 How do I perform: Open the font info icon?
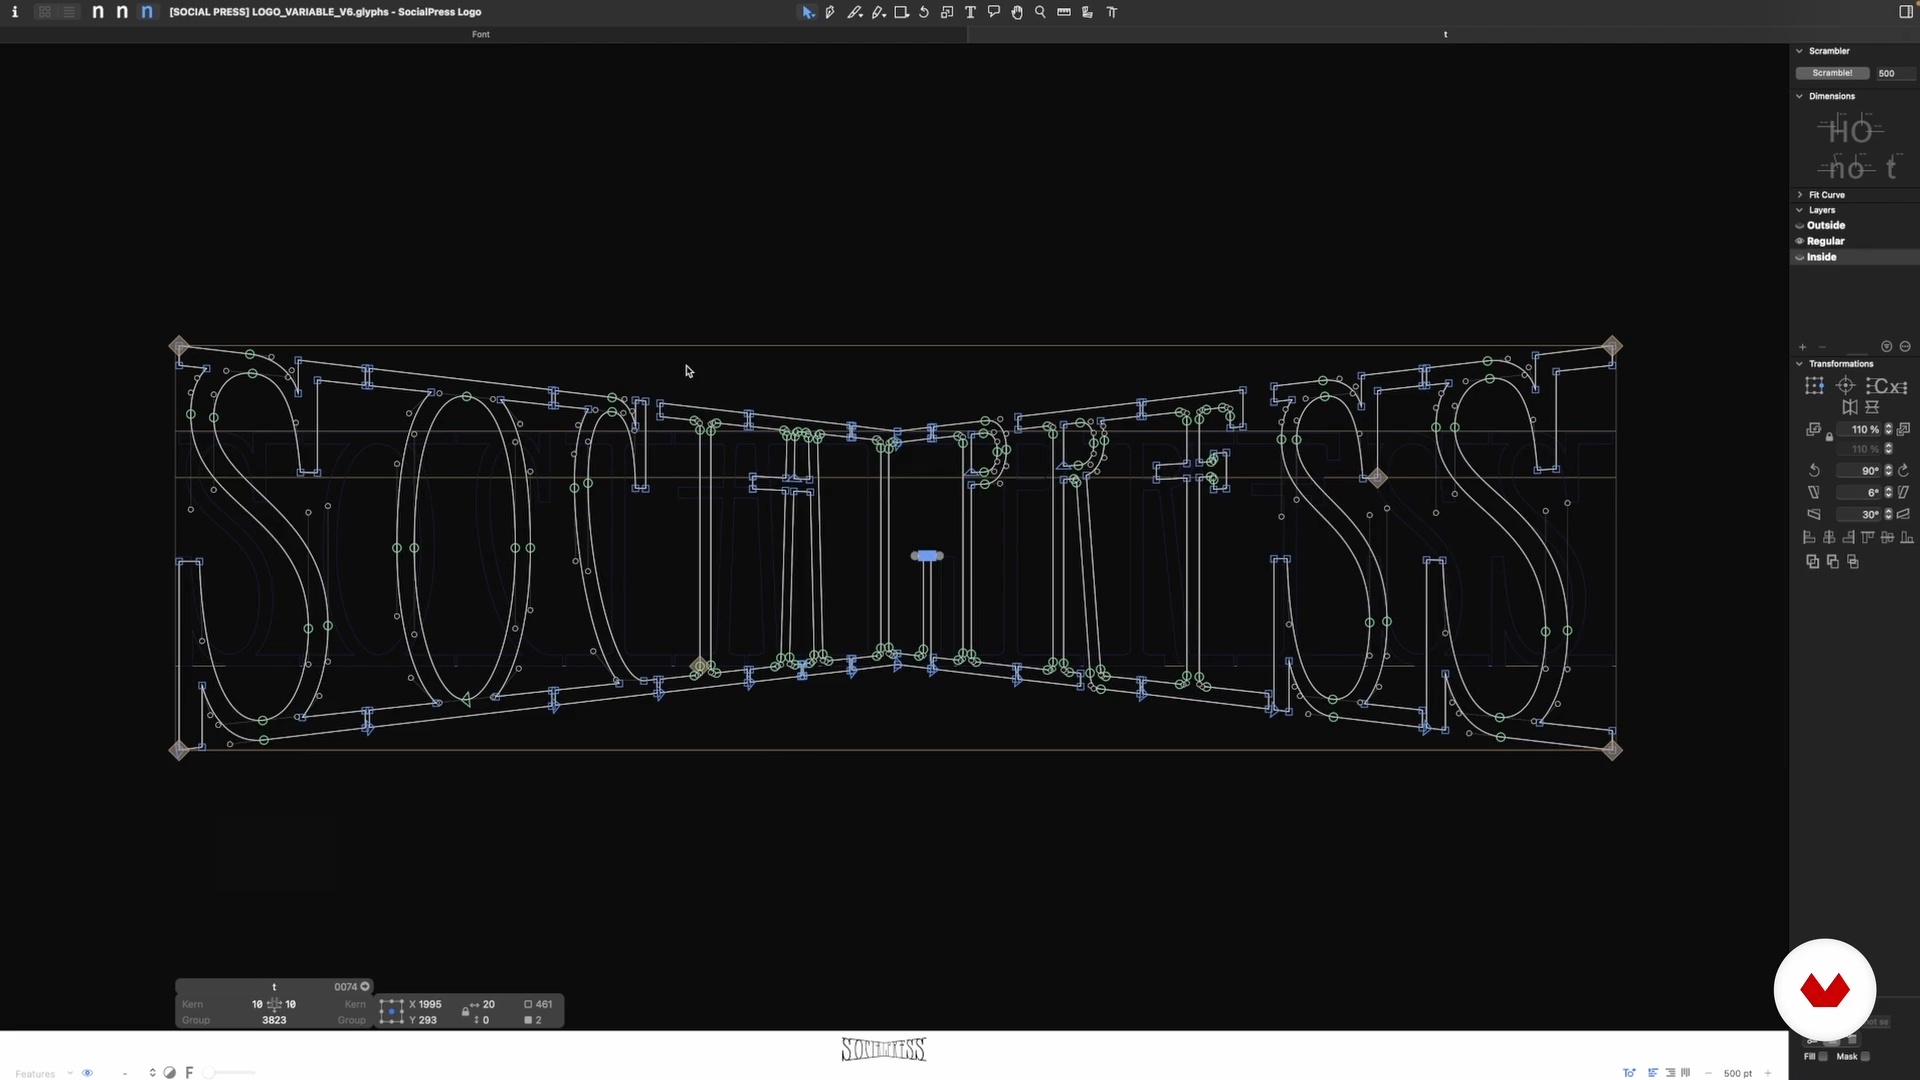coord(14,12)
